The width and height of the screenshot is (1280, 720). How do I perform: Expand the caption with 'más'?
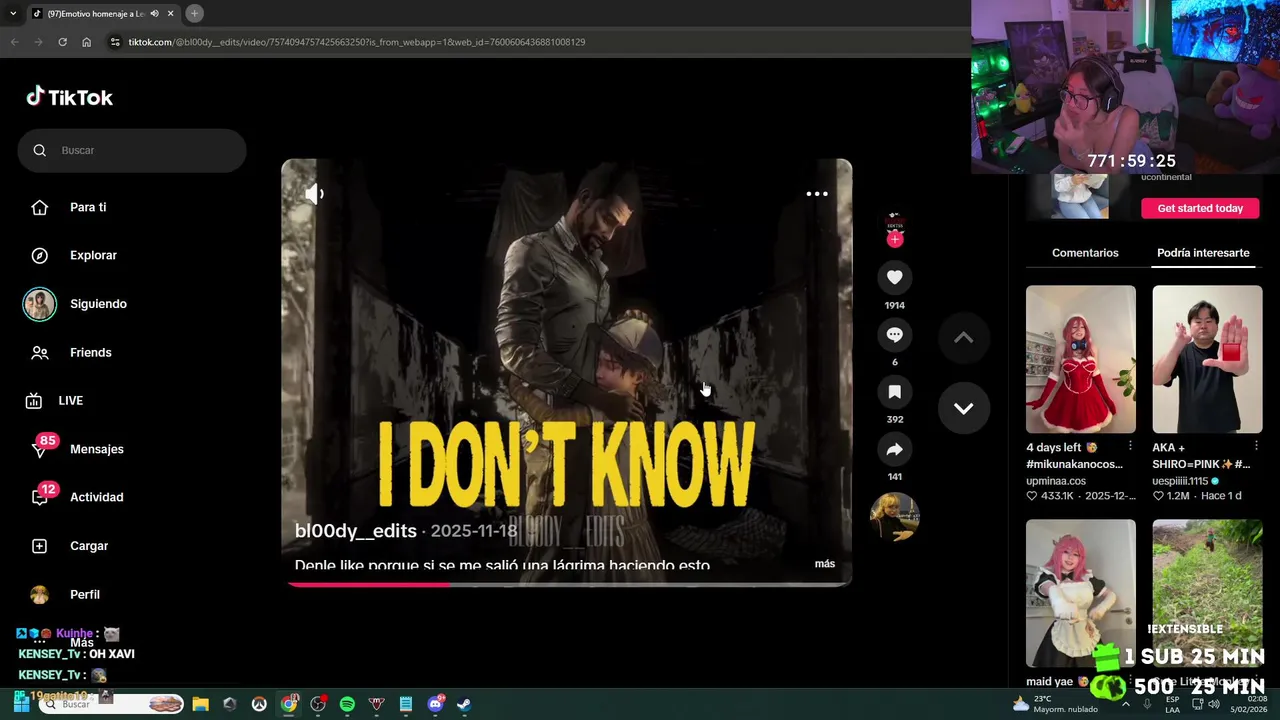[x=825, y=564]
